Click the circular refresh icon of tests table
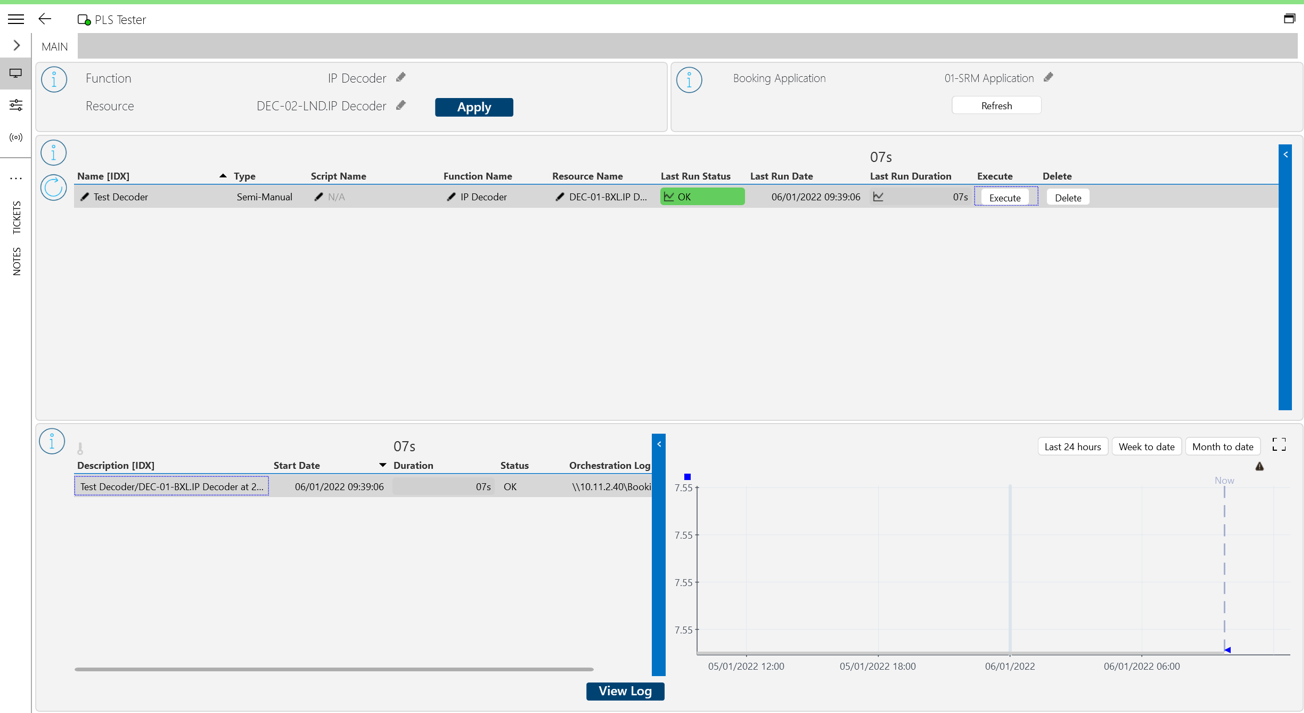Screen dimensions: 1304x713 click(54, 187)
